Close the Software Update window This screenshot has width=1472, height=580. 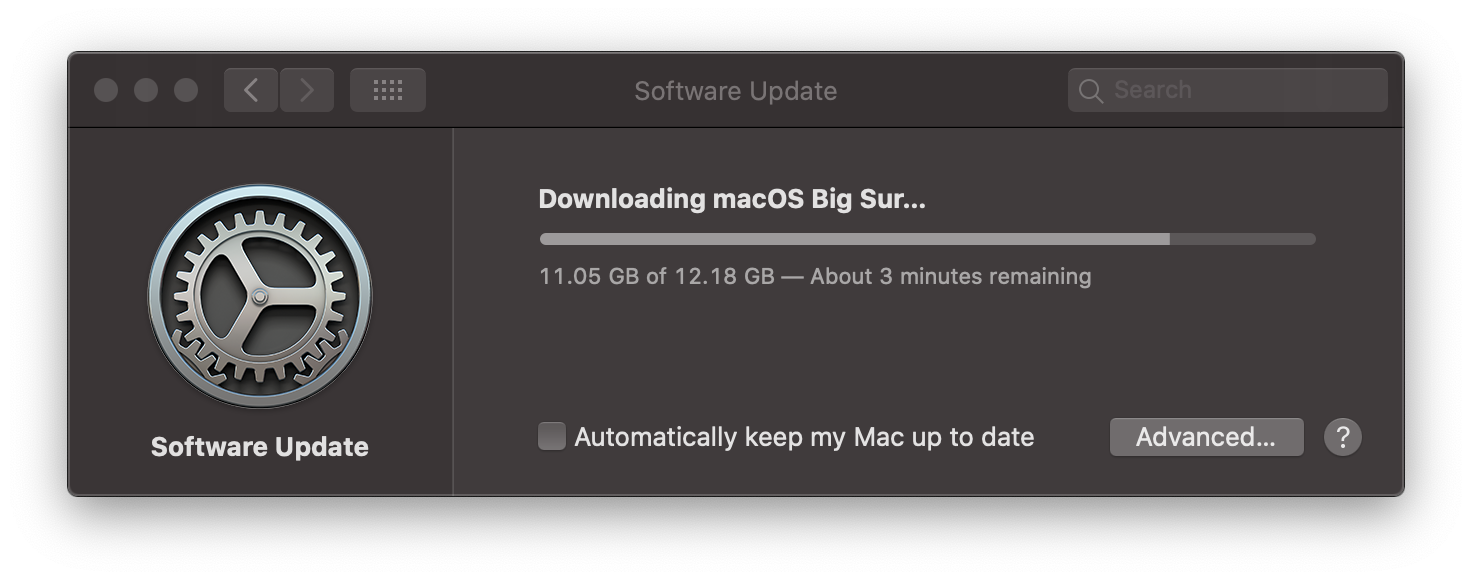tap(106, 90)
